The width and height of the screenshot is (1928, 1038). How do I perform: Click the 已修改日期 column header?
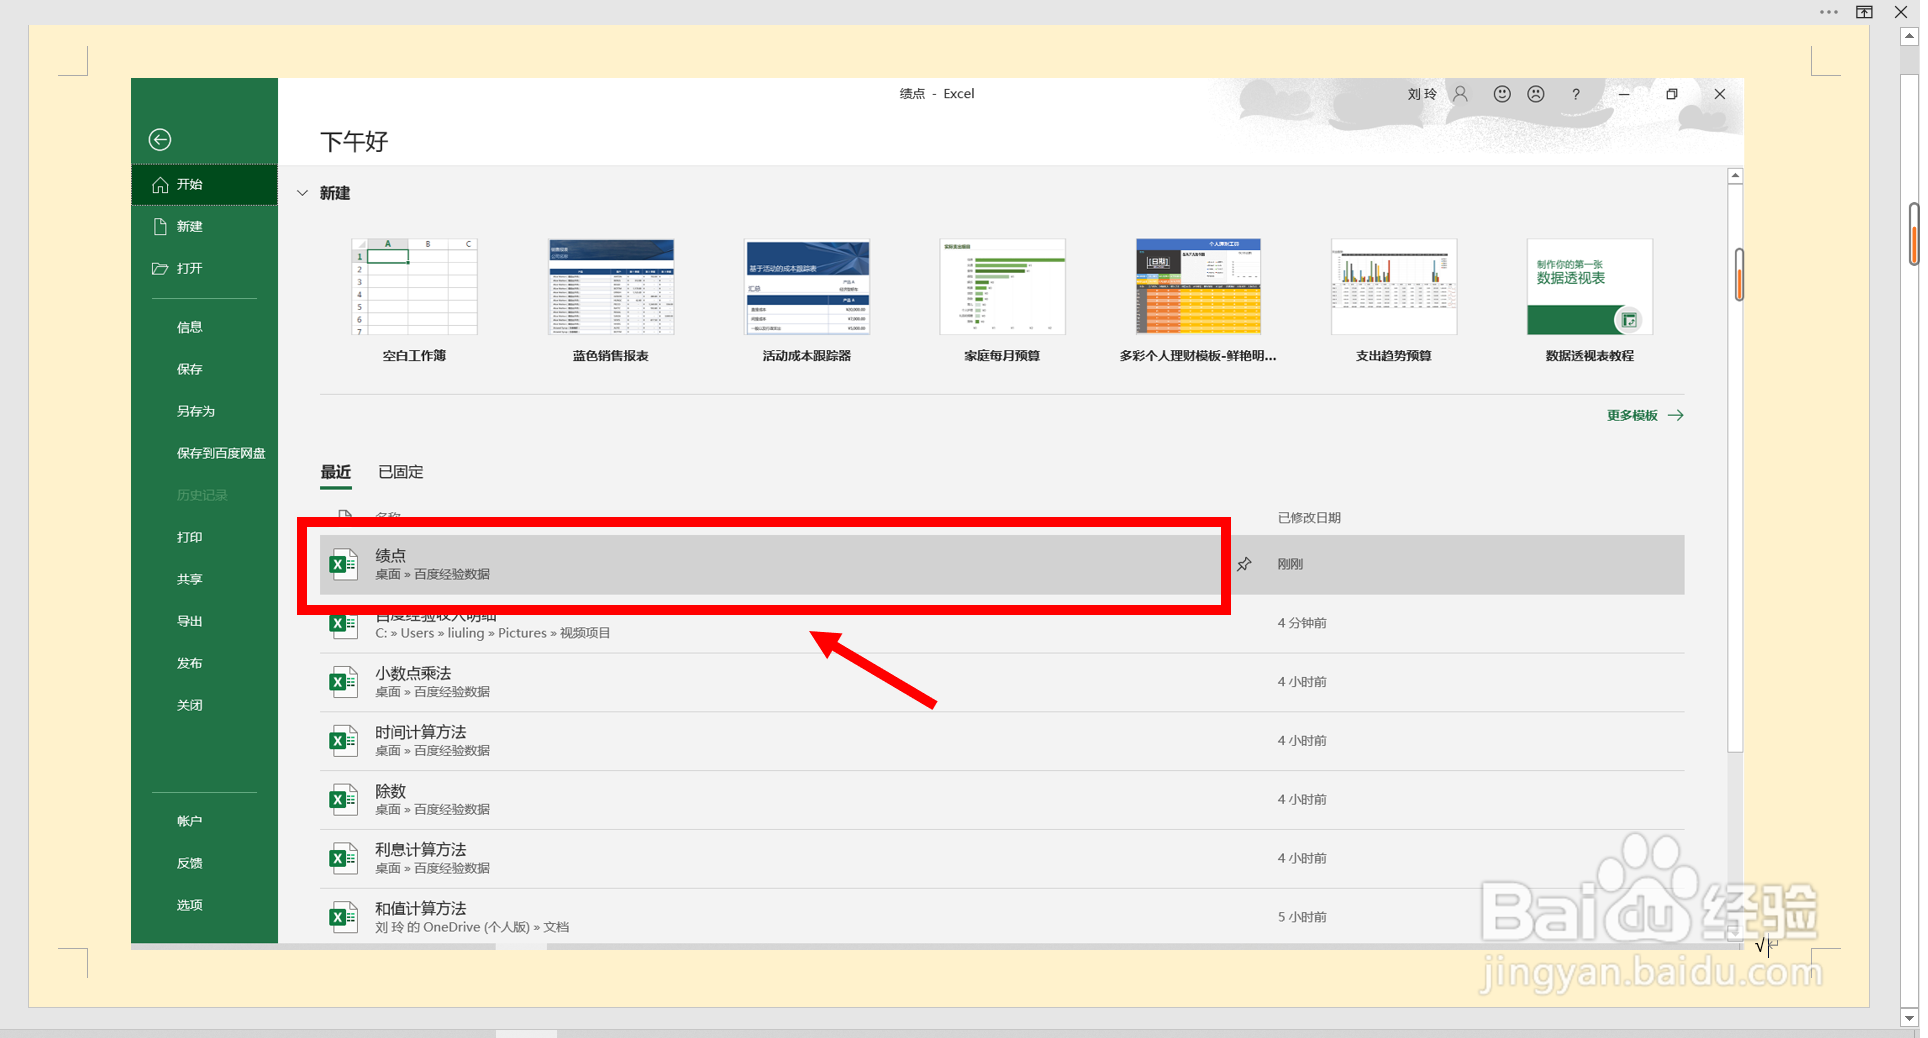pyautogui.click(x=1309, y=518)
